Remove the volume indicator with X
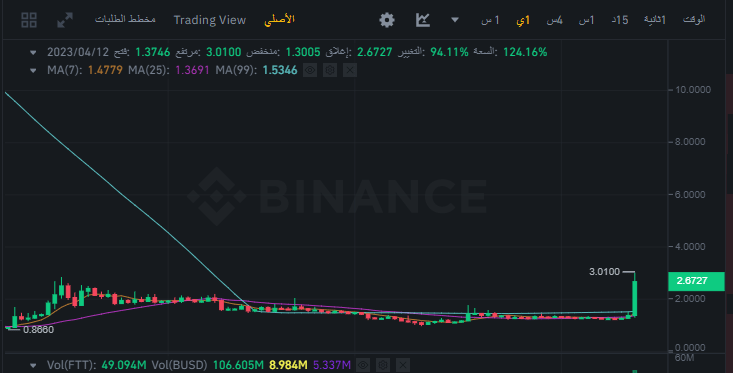 tap(403, 365)
